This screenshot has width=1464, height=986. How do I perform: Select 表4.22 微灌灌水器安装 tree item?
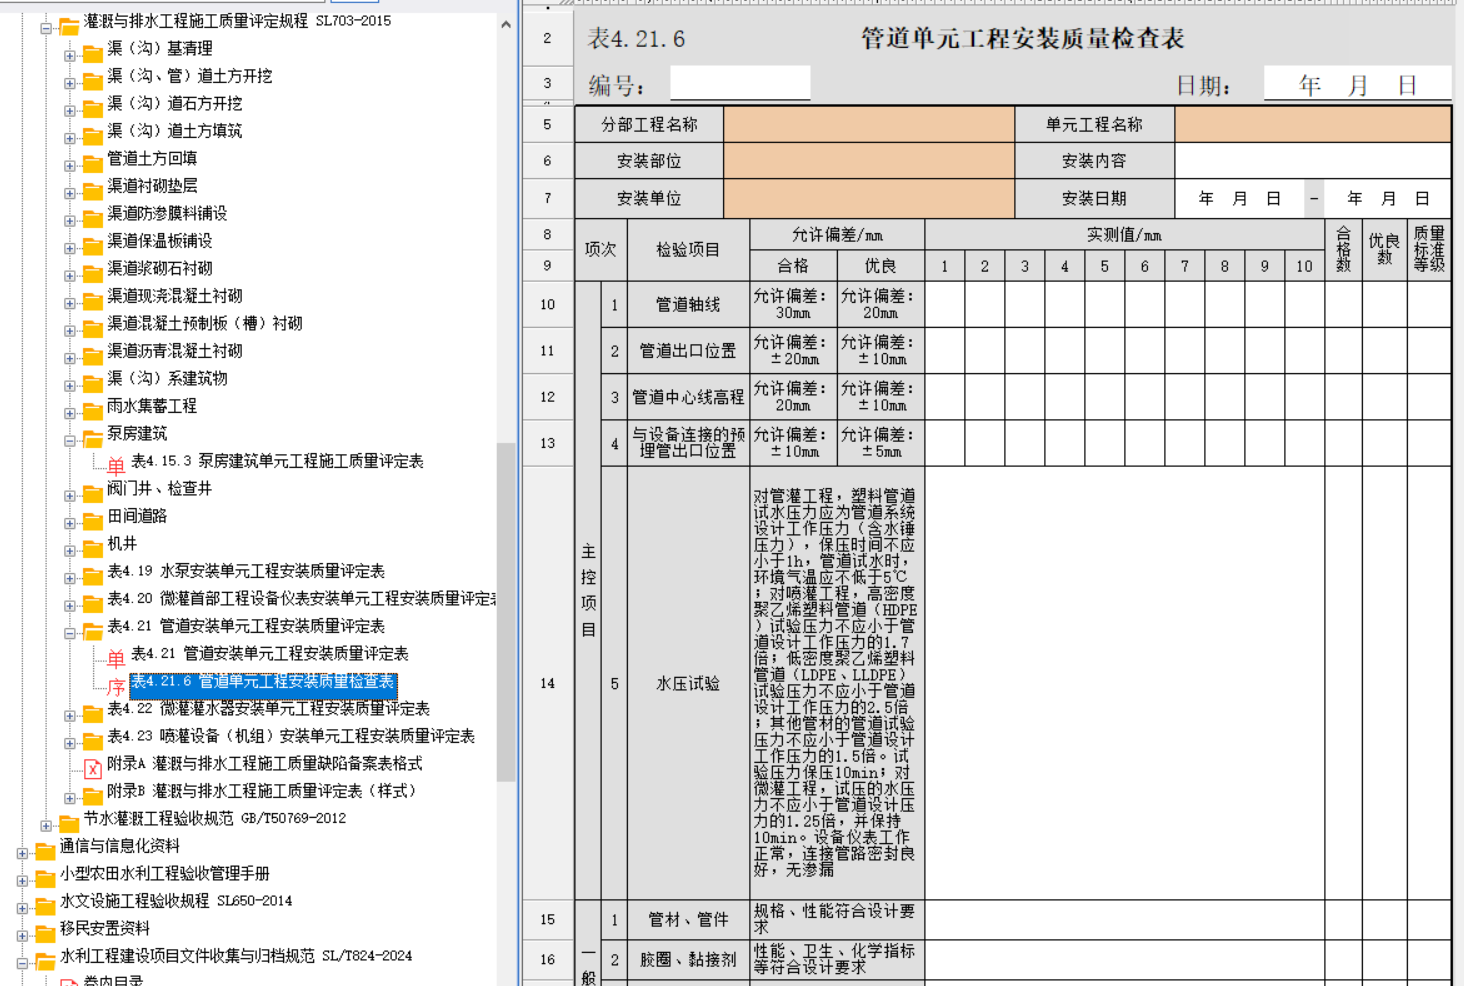click(268, 709)
